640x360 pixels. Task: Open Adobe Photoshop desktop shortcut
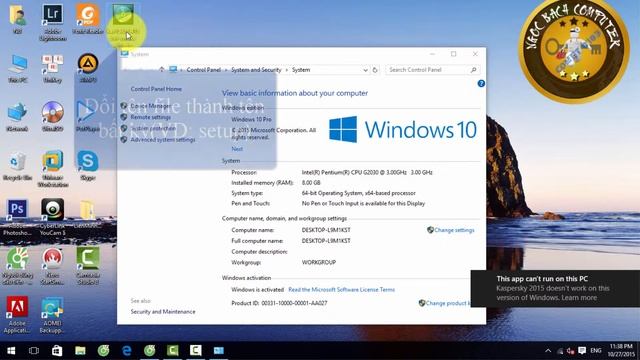click(17, 217)
